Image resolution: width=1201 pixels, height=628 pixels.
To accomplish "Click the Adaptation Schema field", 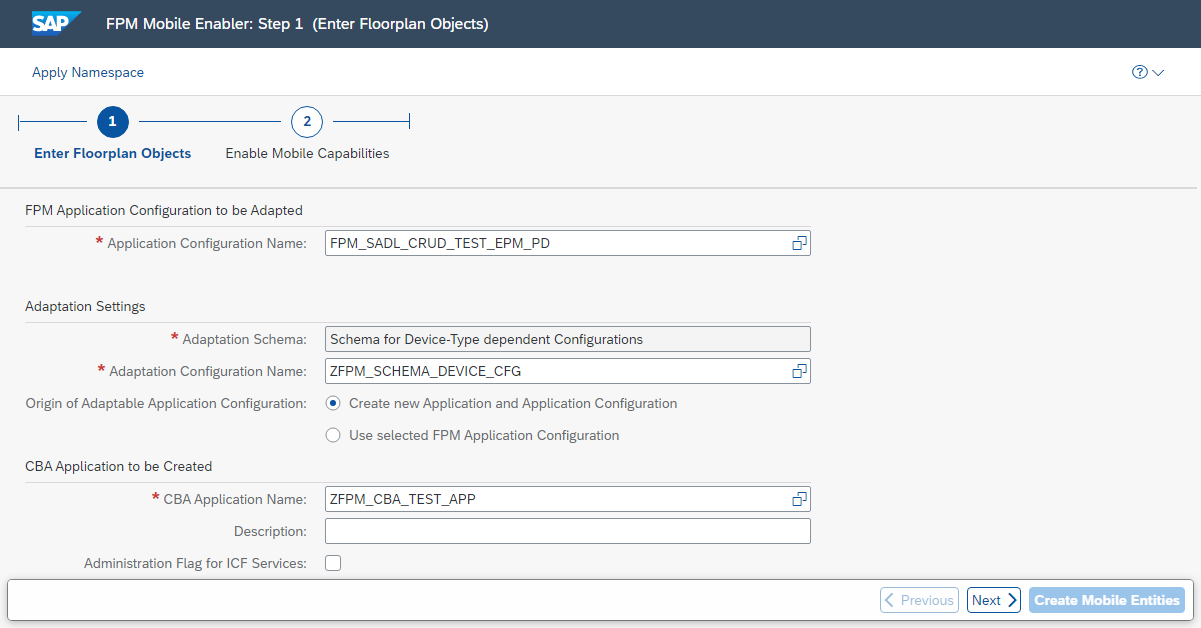I will pos(567,339).
